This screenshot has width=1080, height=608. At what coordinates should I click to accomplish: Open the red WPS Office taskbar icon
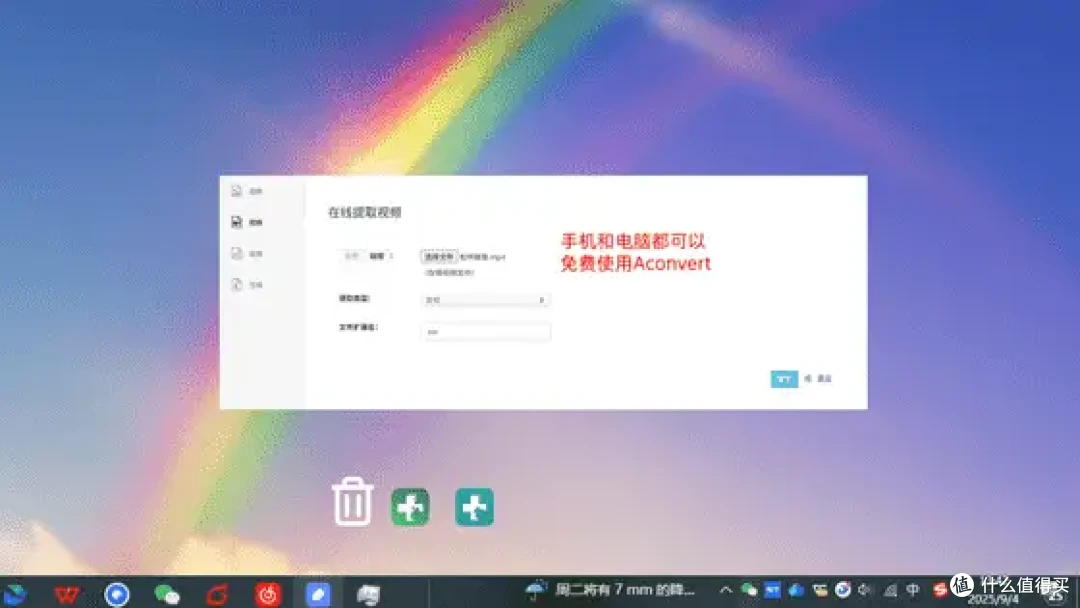67,594
